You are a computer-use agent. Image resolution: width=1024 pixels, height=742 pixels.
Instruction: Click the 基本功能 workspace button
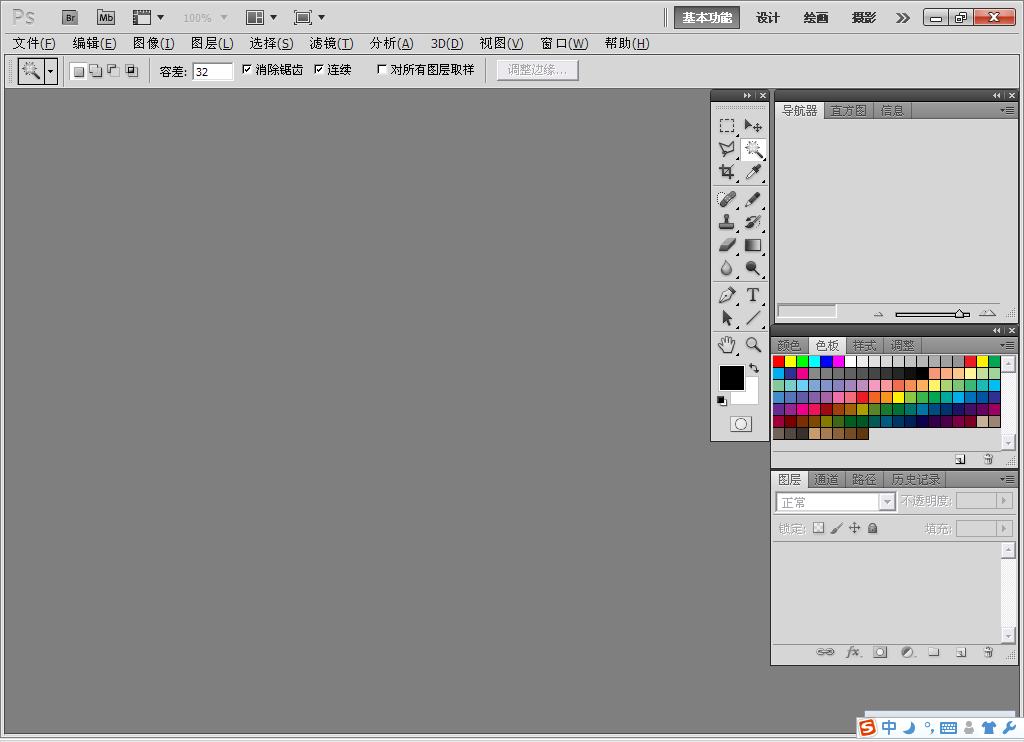click(x=707, y=18)
